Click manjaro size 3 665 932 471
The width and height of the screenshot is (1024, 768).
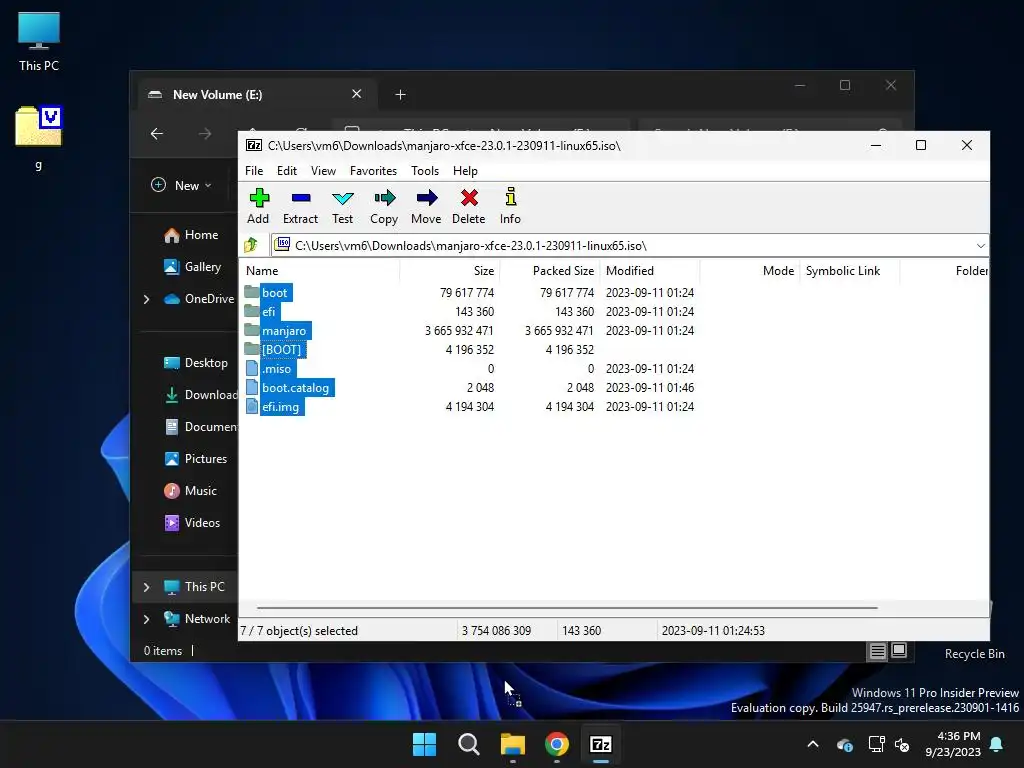click(x=459, y=330)
